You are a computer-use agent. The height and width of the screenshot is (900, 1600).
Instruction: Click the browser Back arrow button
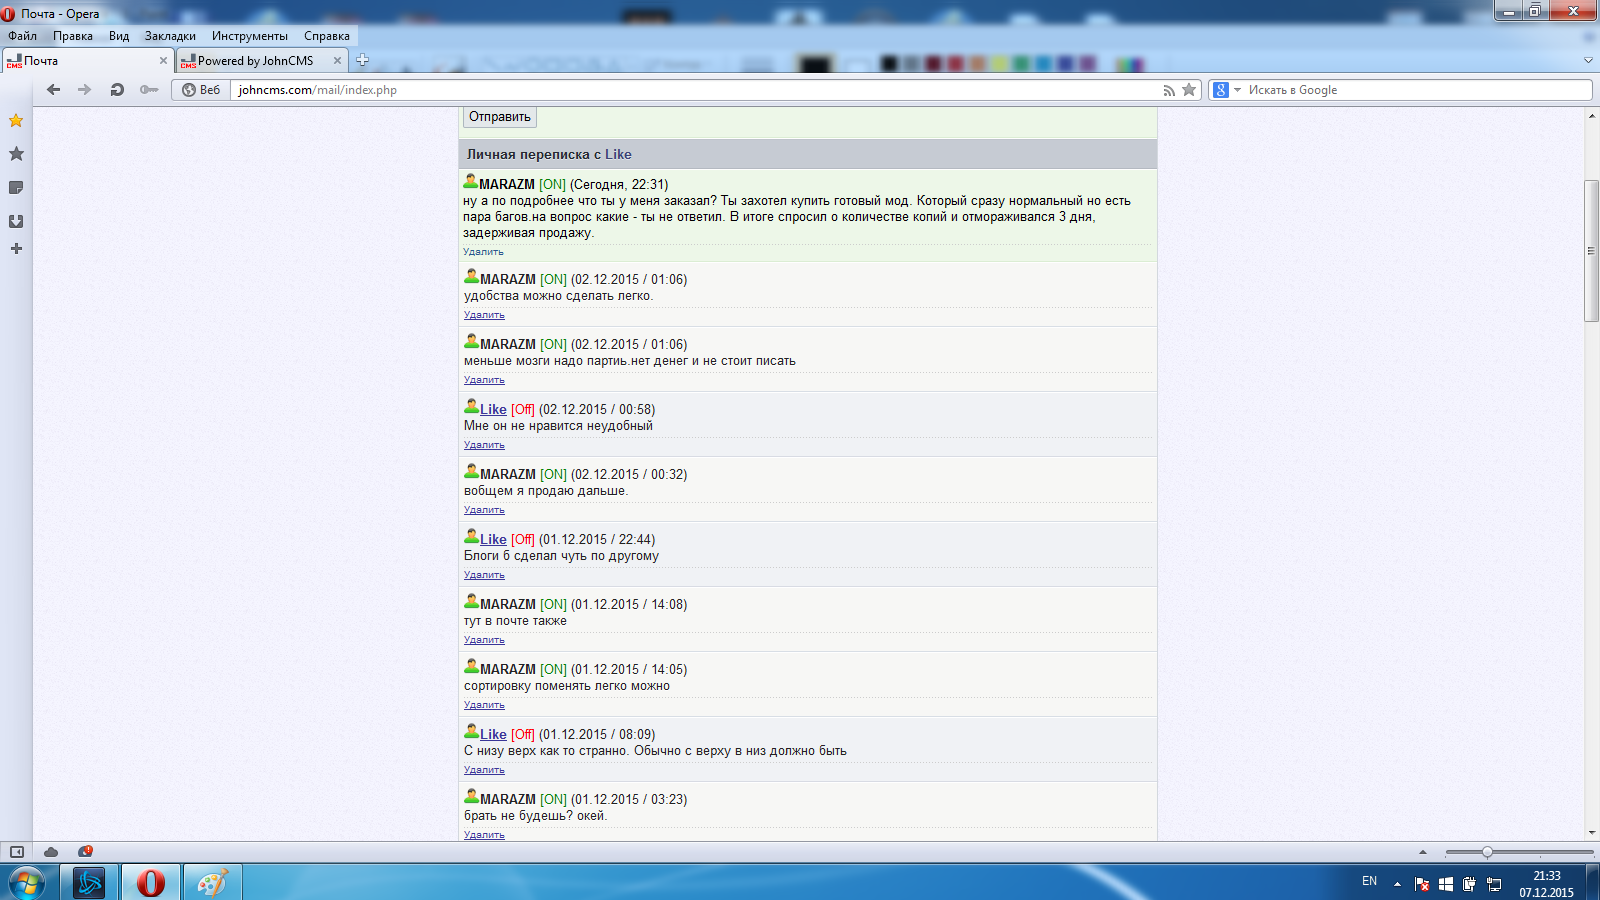[54, 90]
